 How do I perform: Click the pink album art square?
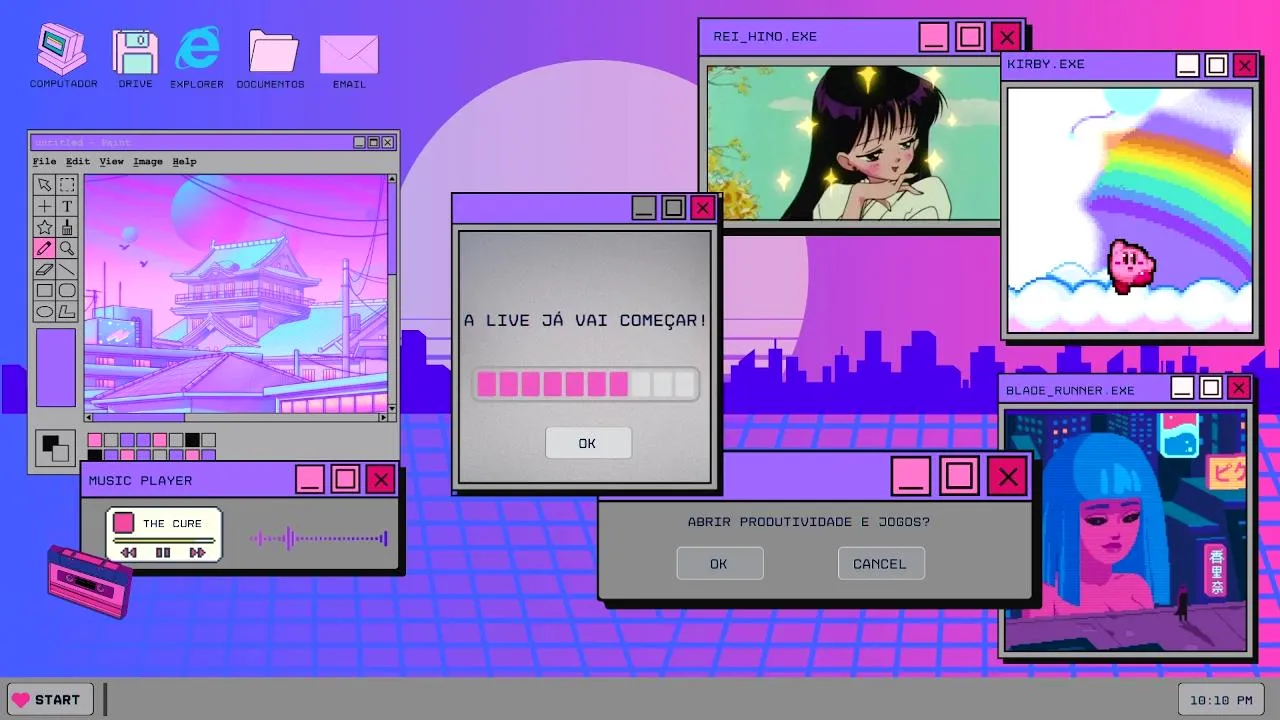point(123,523)
